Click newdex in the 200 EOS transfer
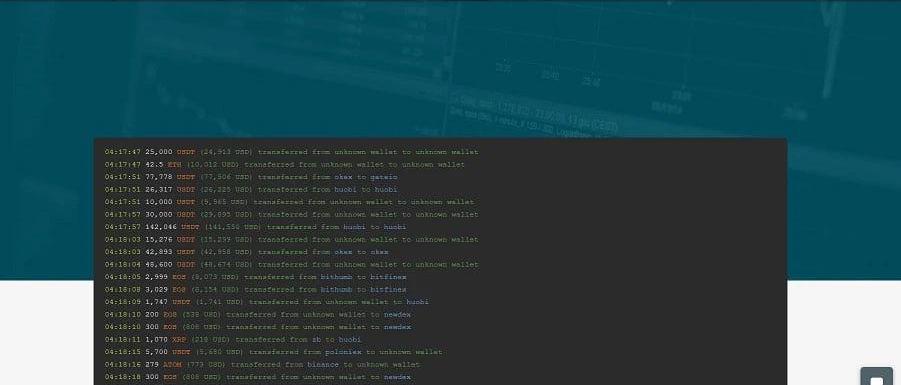This screenshot has width=901, height=385. pyautogui.click(x=397, y=315)
